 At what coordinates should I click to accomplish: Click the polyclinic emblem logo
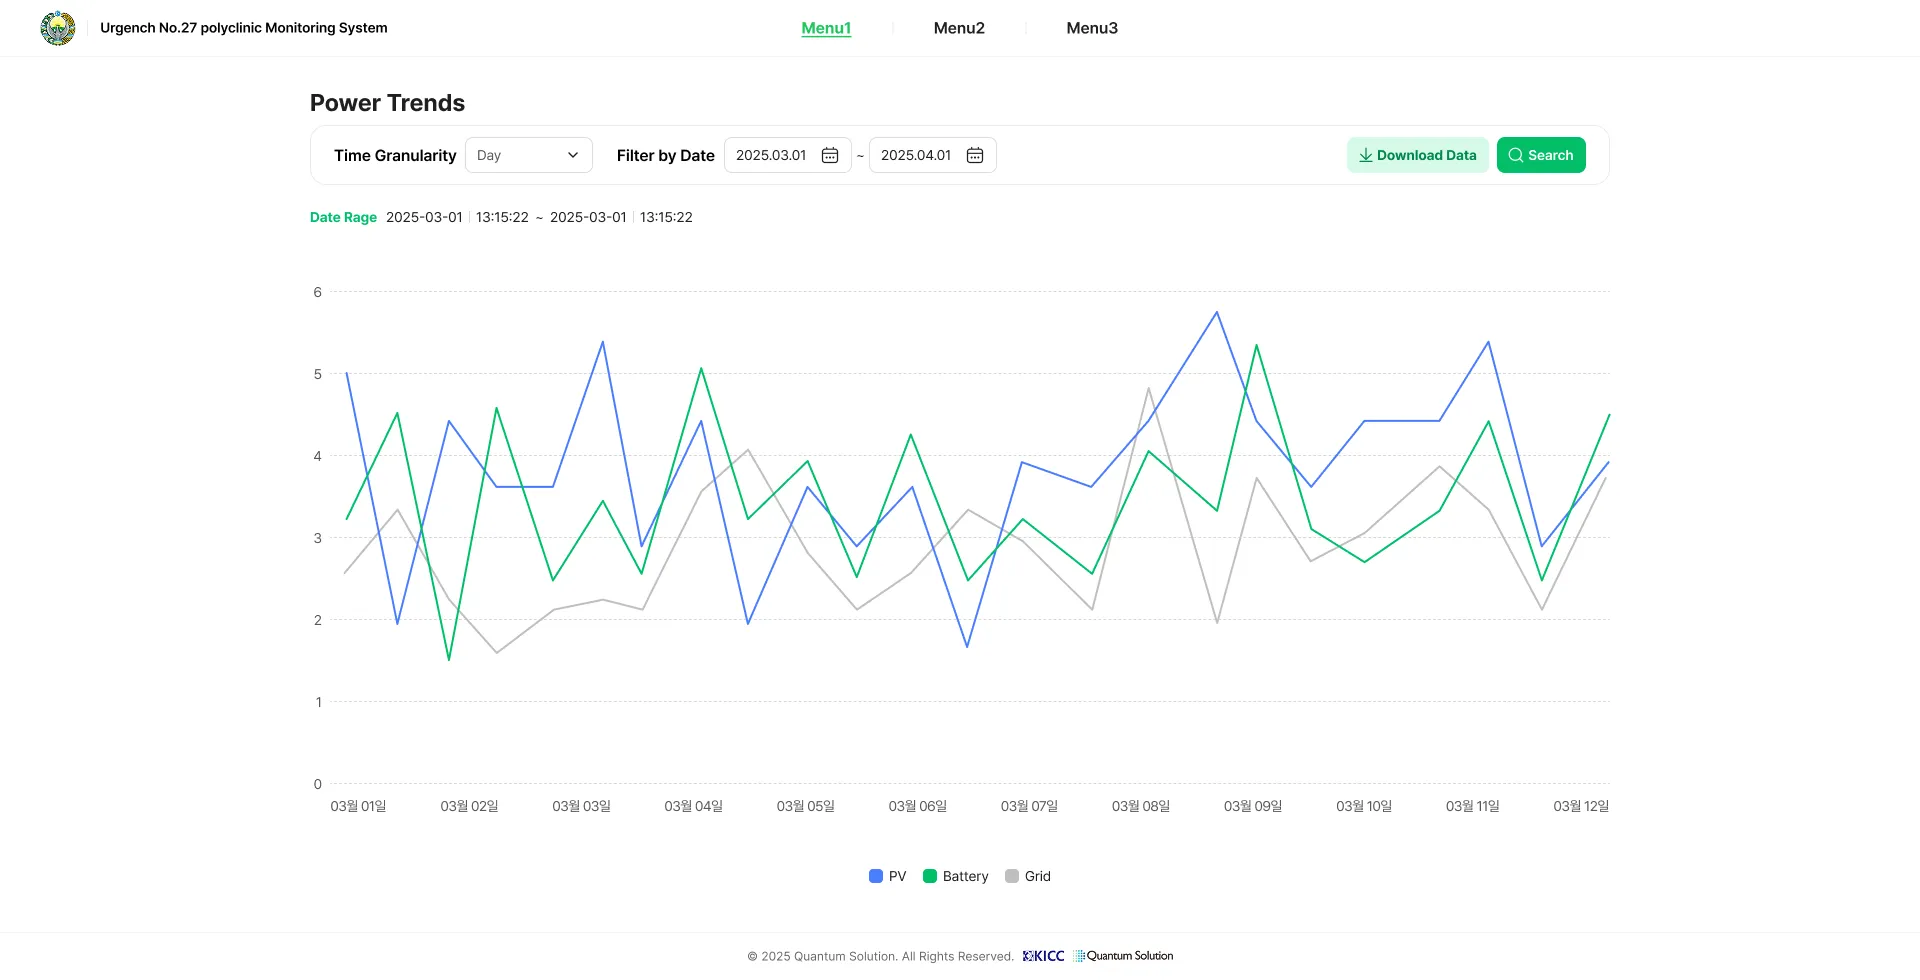coord(58,28)
